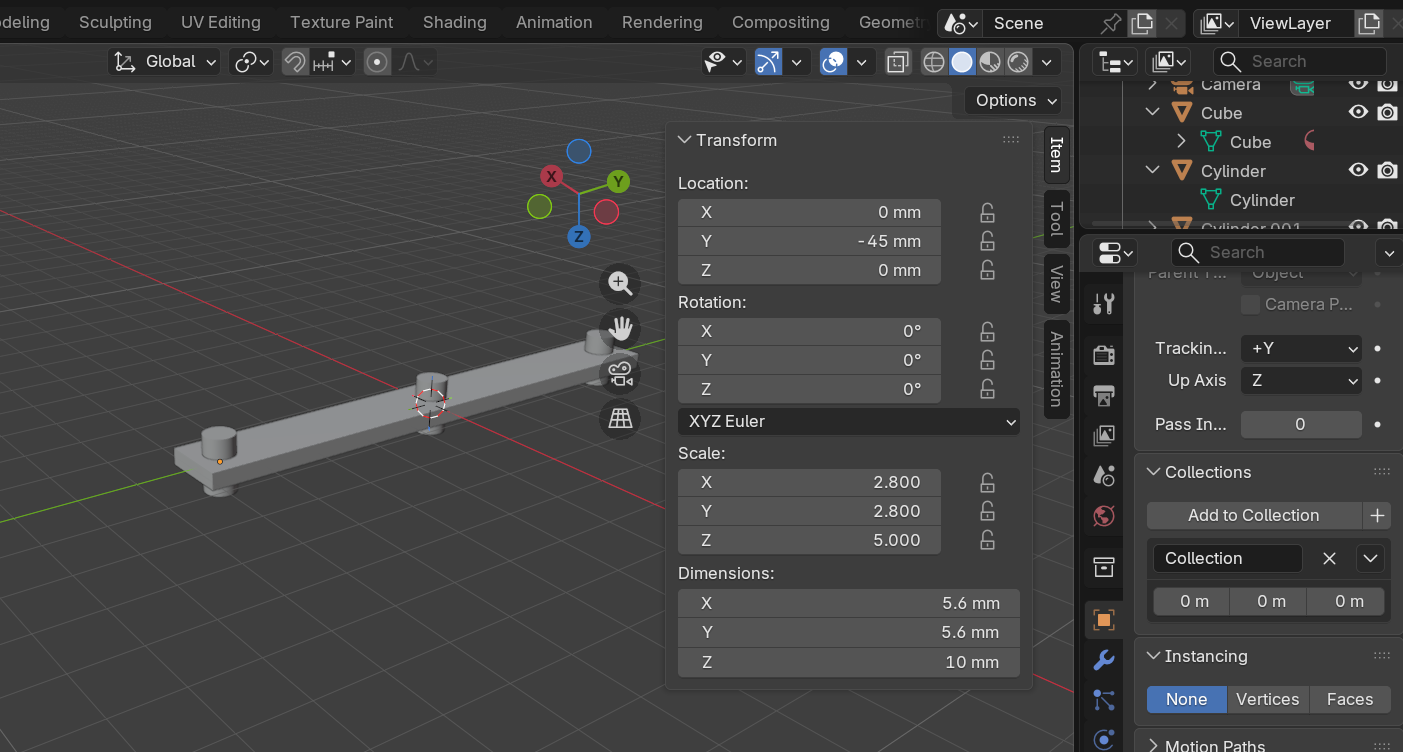Open the Options dropdown in viewport
The width and height of the screenshot is (1403, 752).
click(1013, 100)
